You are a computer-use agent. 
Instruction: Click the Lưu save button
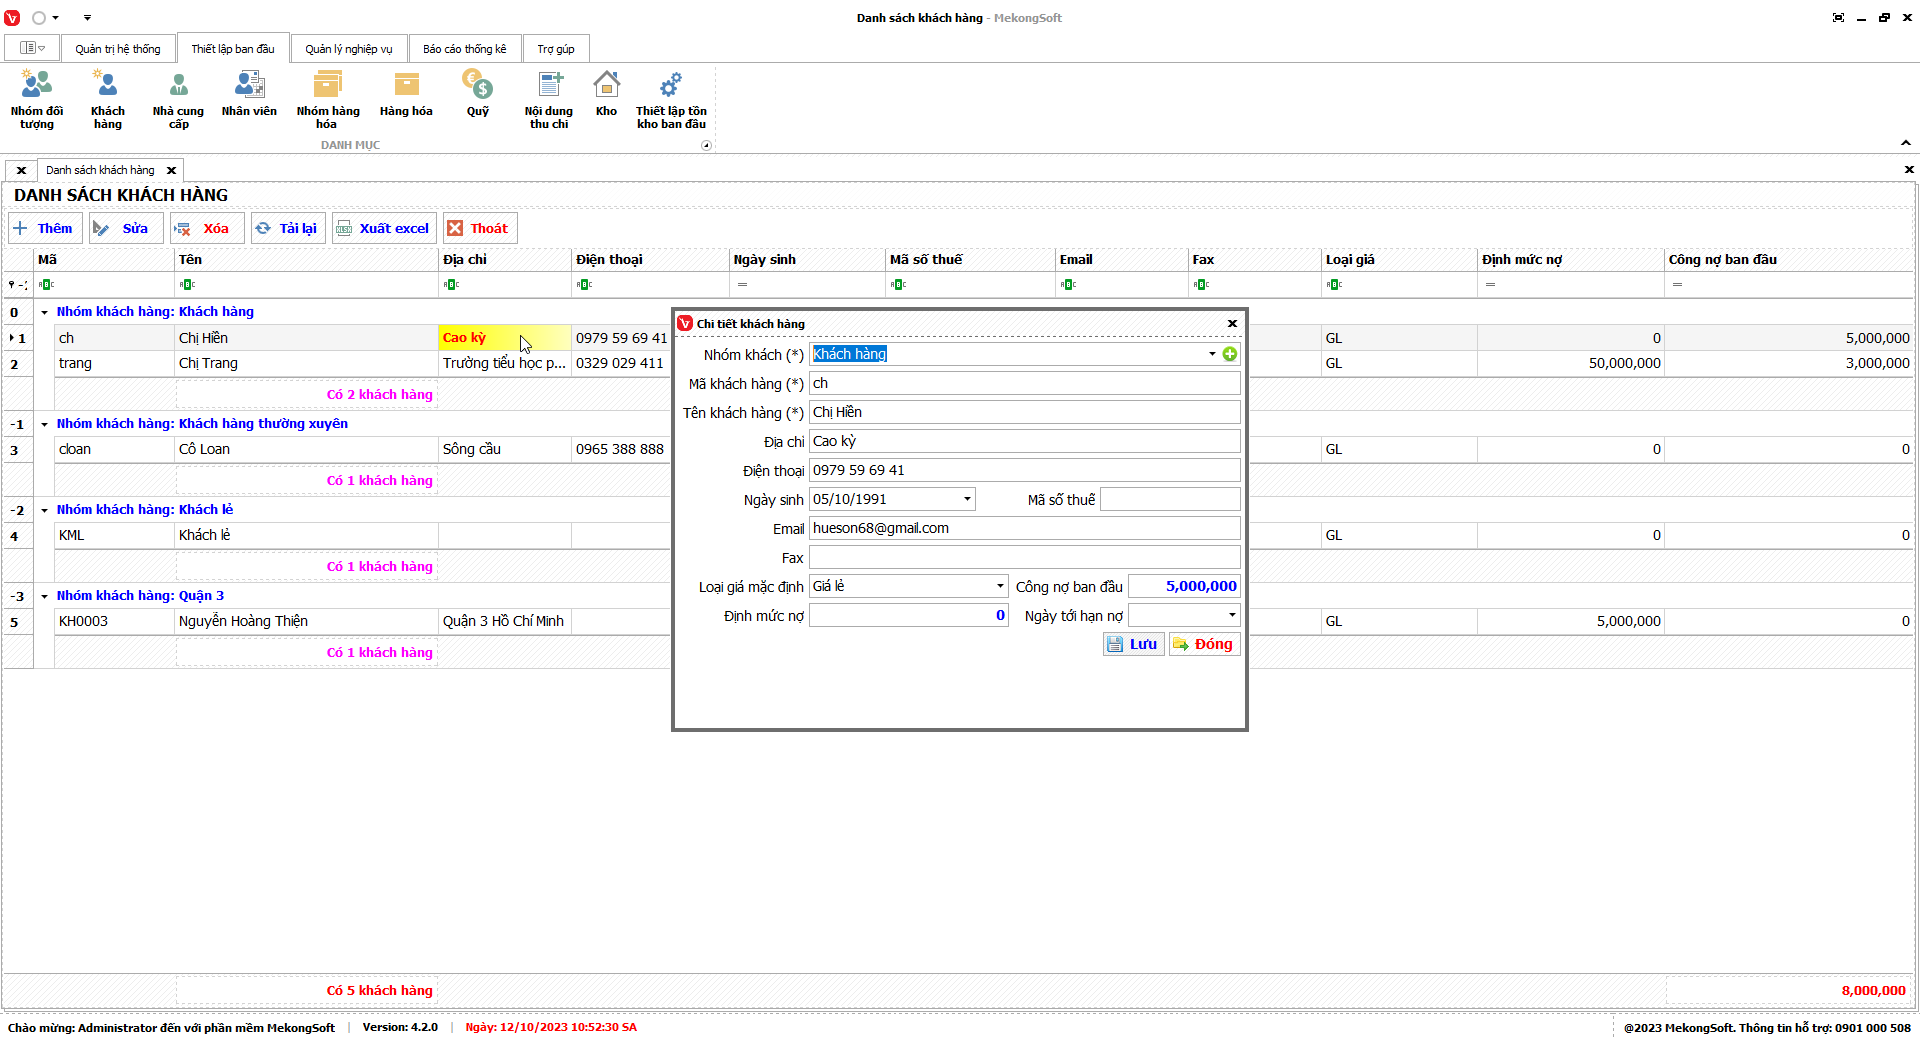(x=1133, y=644)
